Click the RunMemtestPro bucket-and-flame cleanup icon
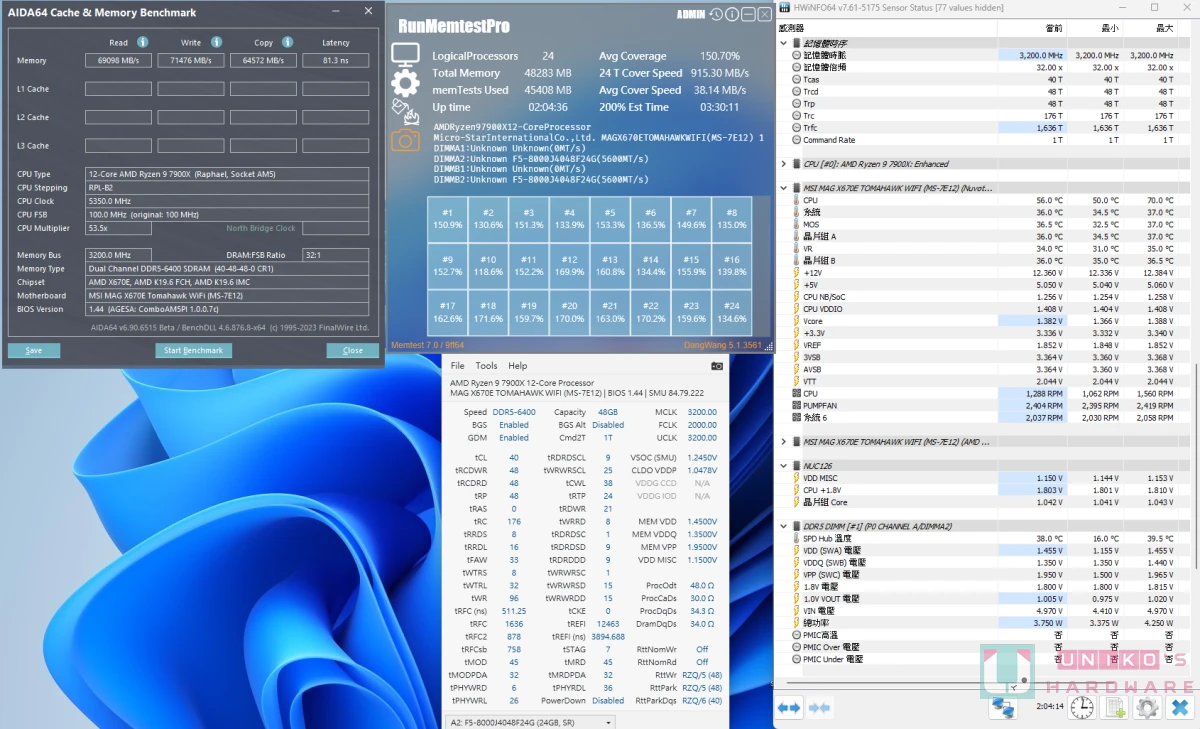 pyautogui.click(x=404, y=110)
